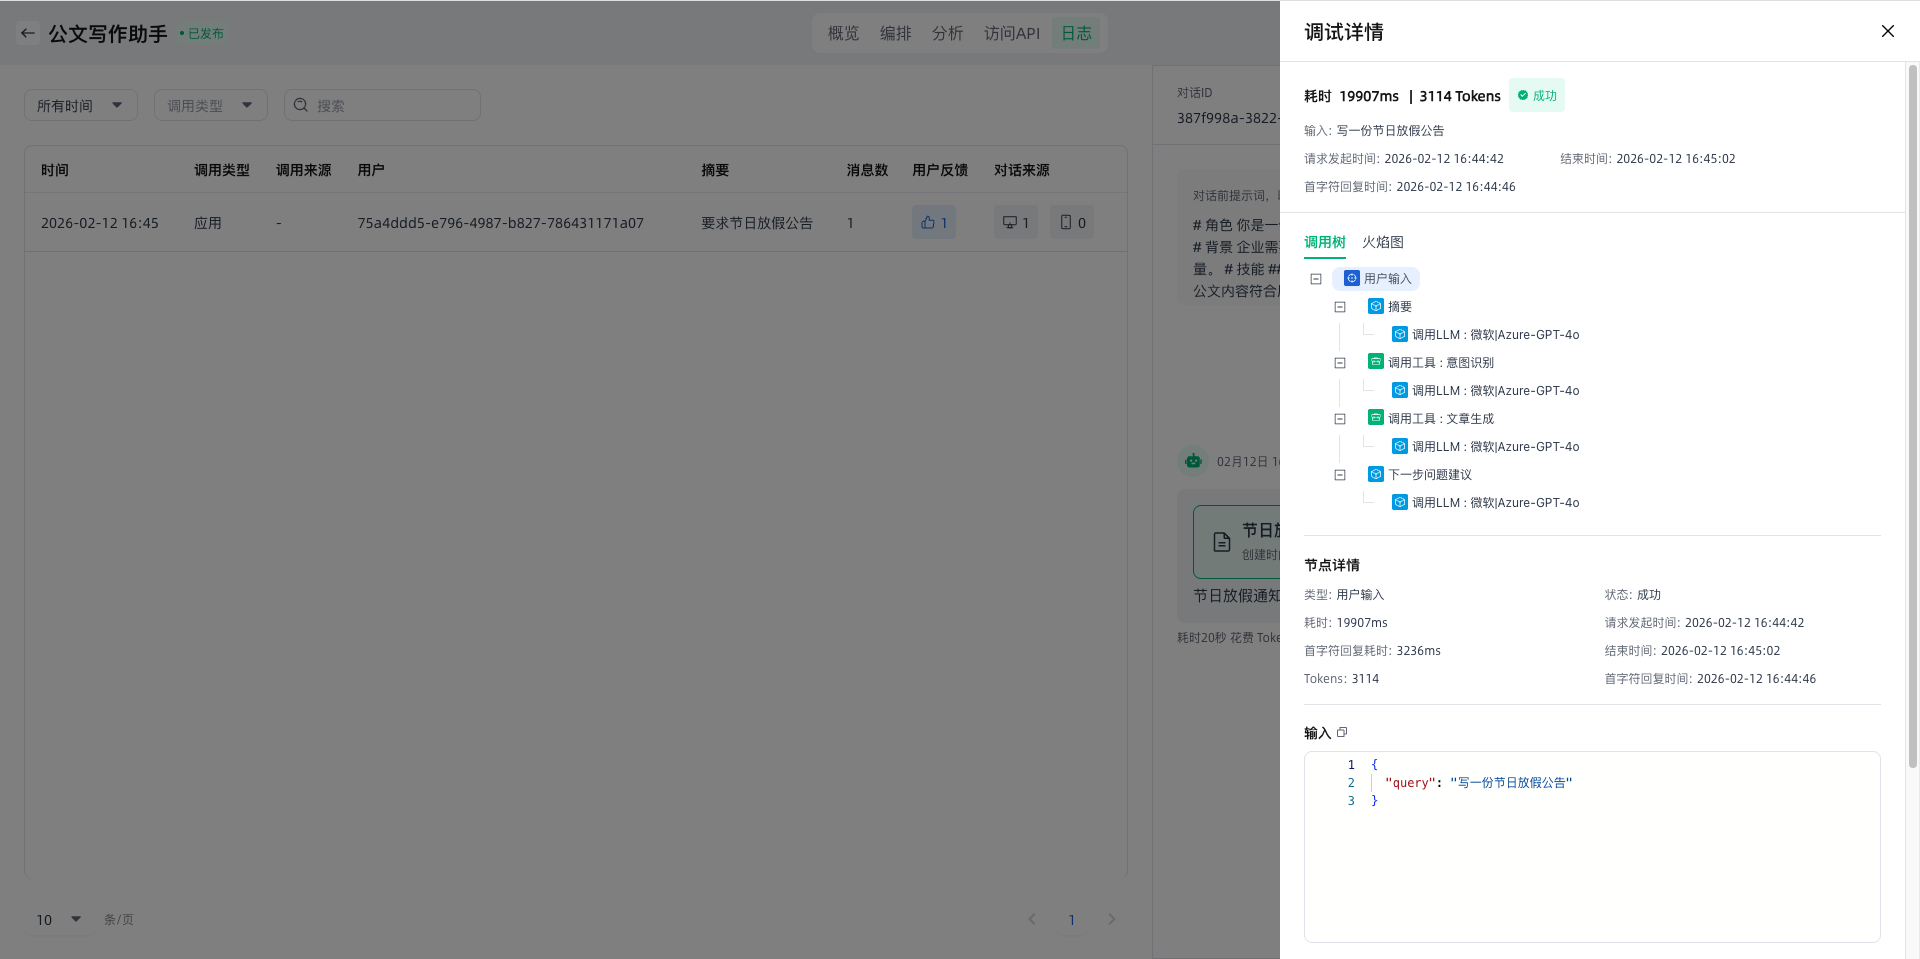
Task: Click the 用户输入 node icon in the call tree
Action: click(x=1352, y=278)
